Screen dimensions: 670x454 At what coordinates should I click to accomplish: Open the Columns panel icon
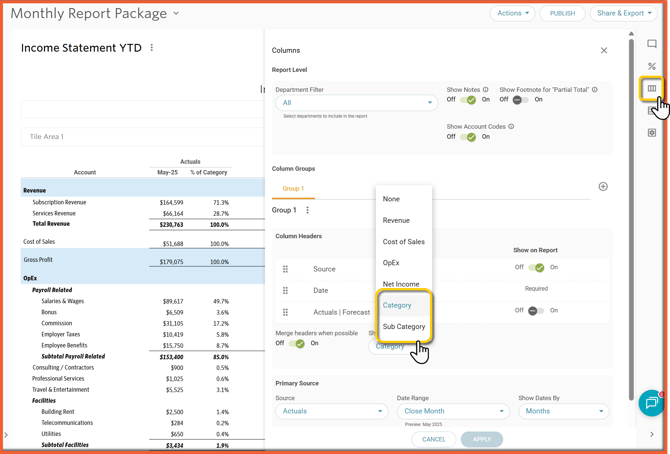652,89
